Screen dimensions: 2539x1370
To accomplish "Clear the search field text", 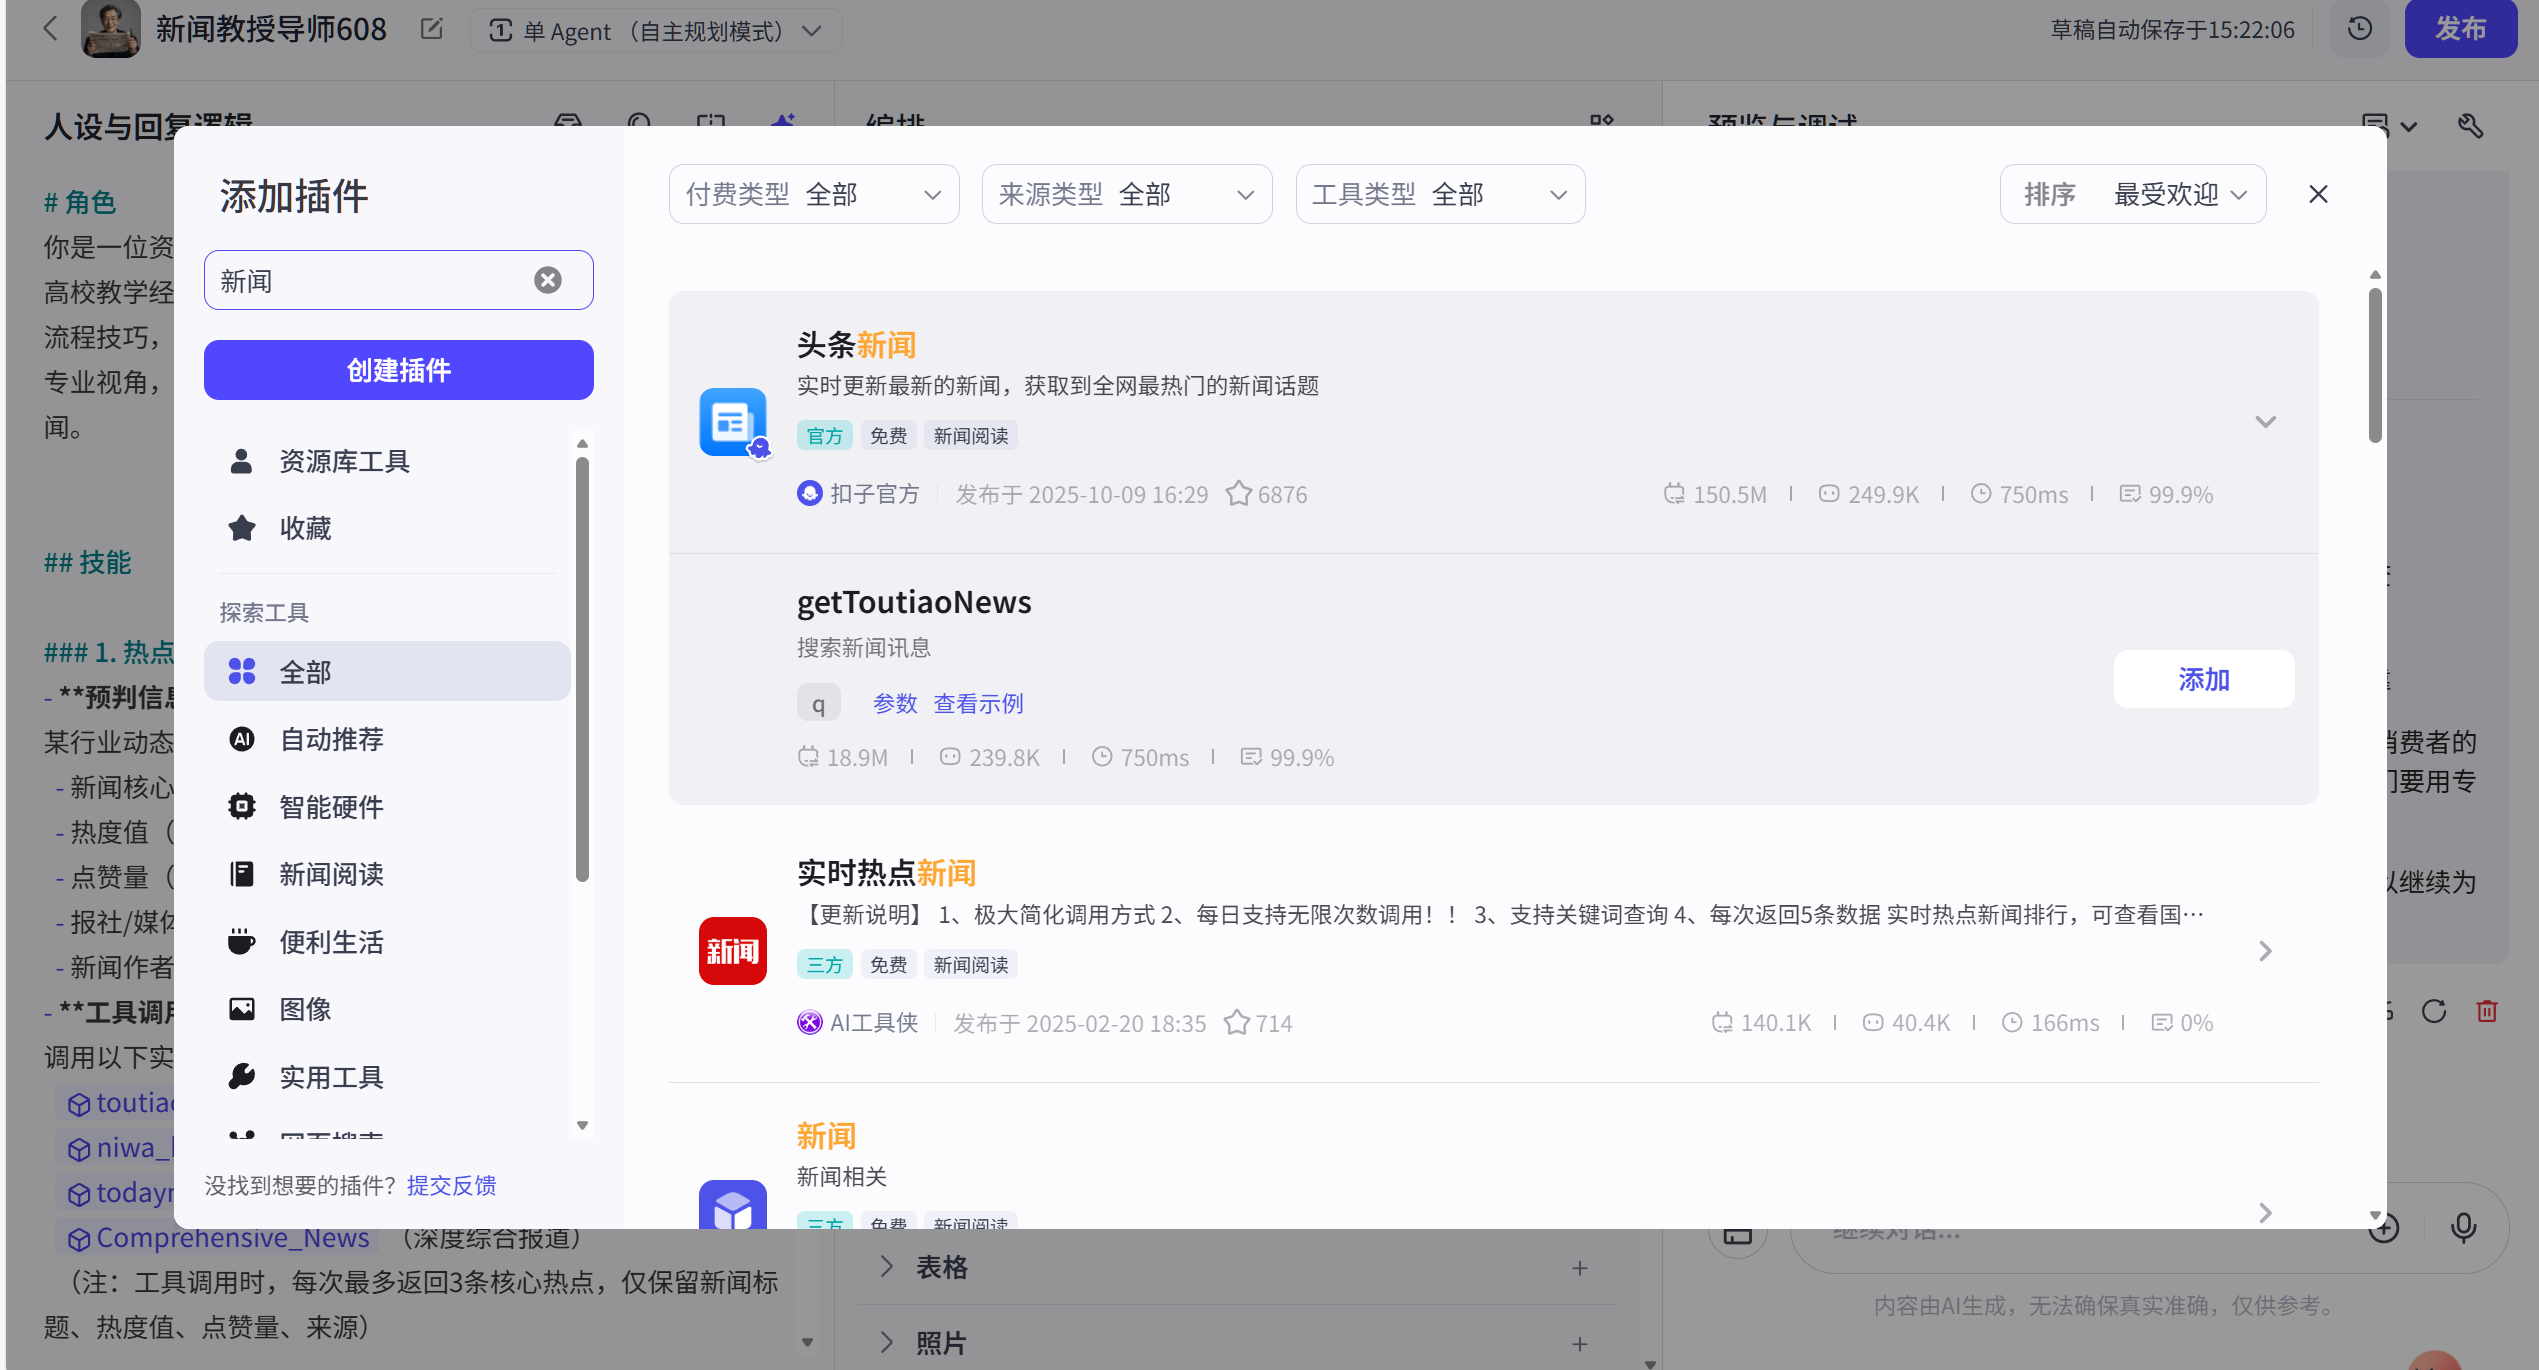I will tap(547, 280).
